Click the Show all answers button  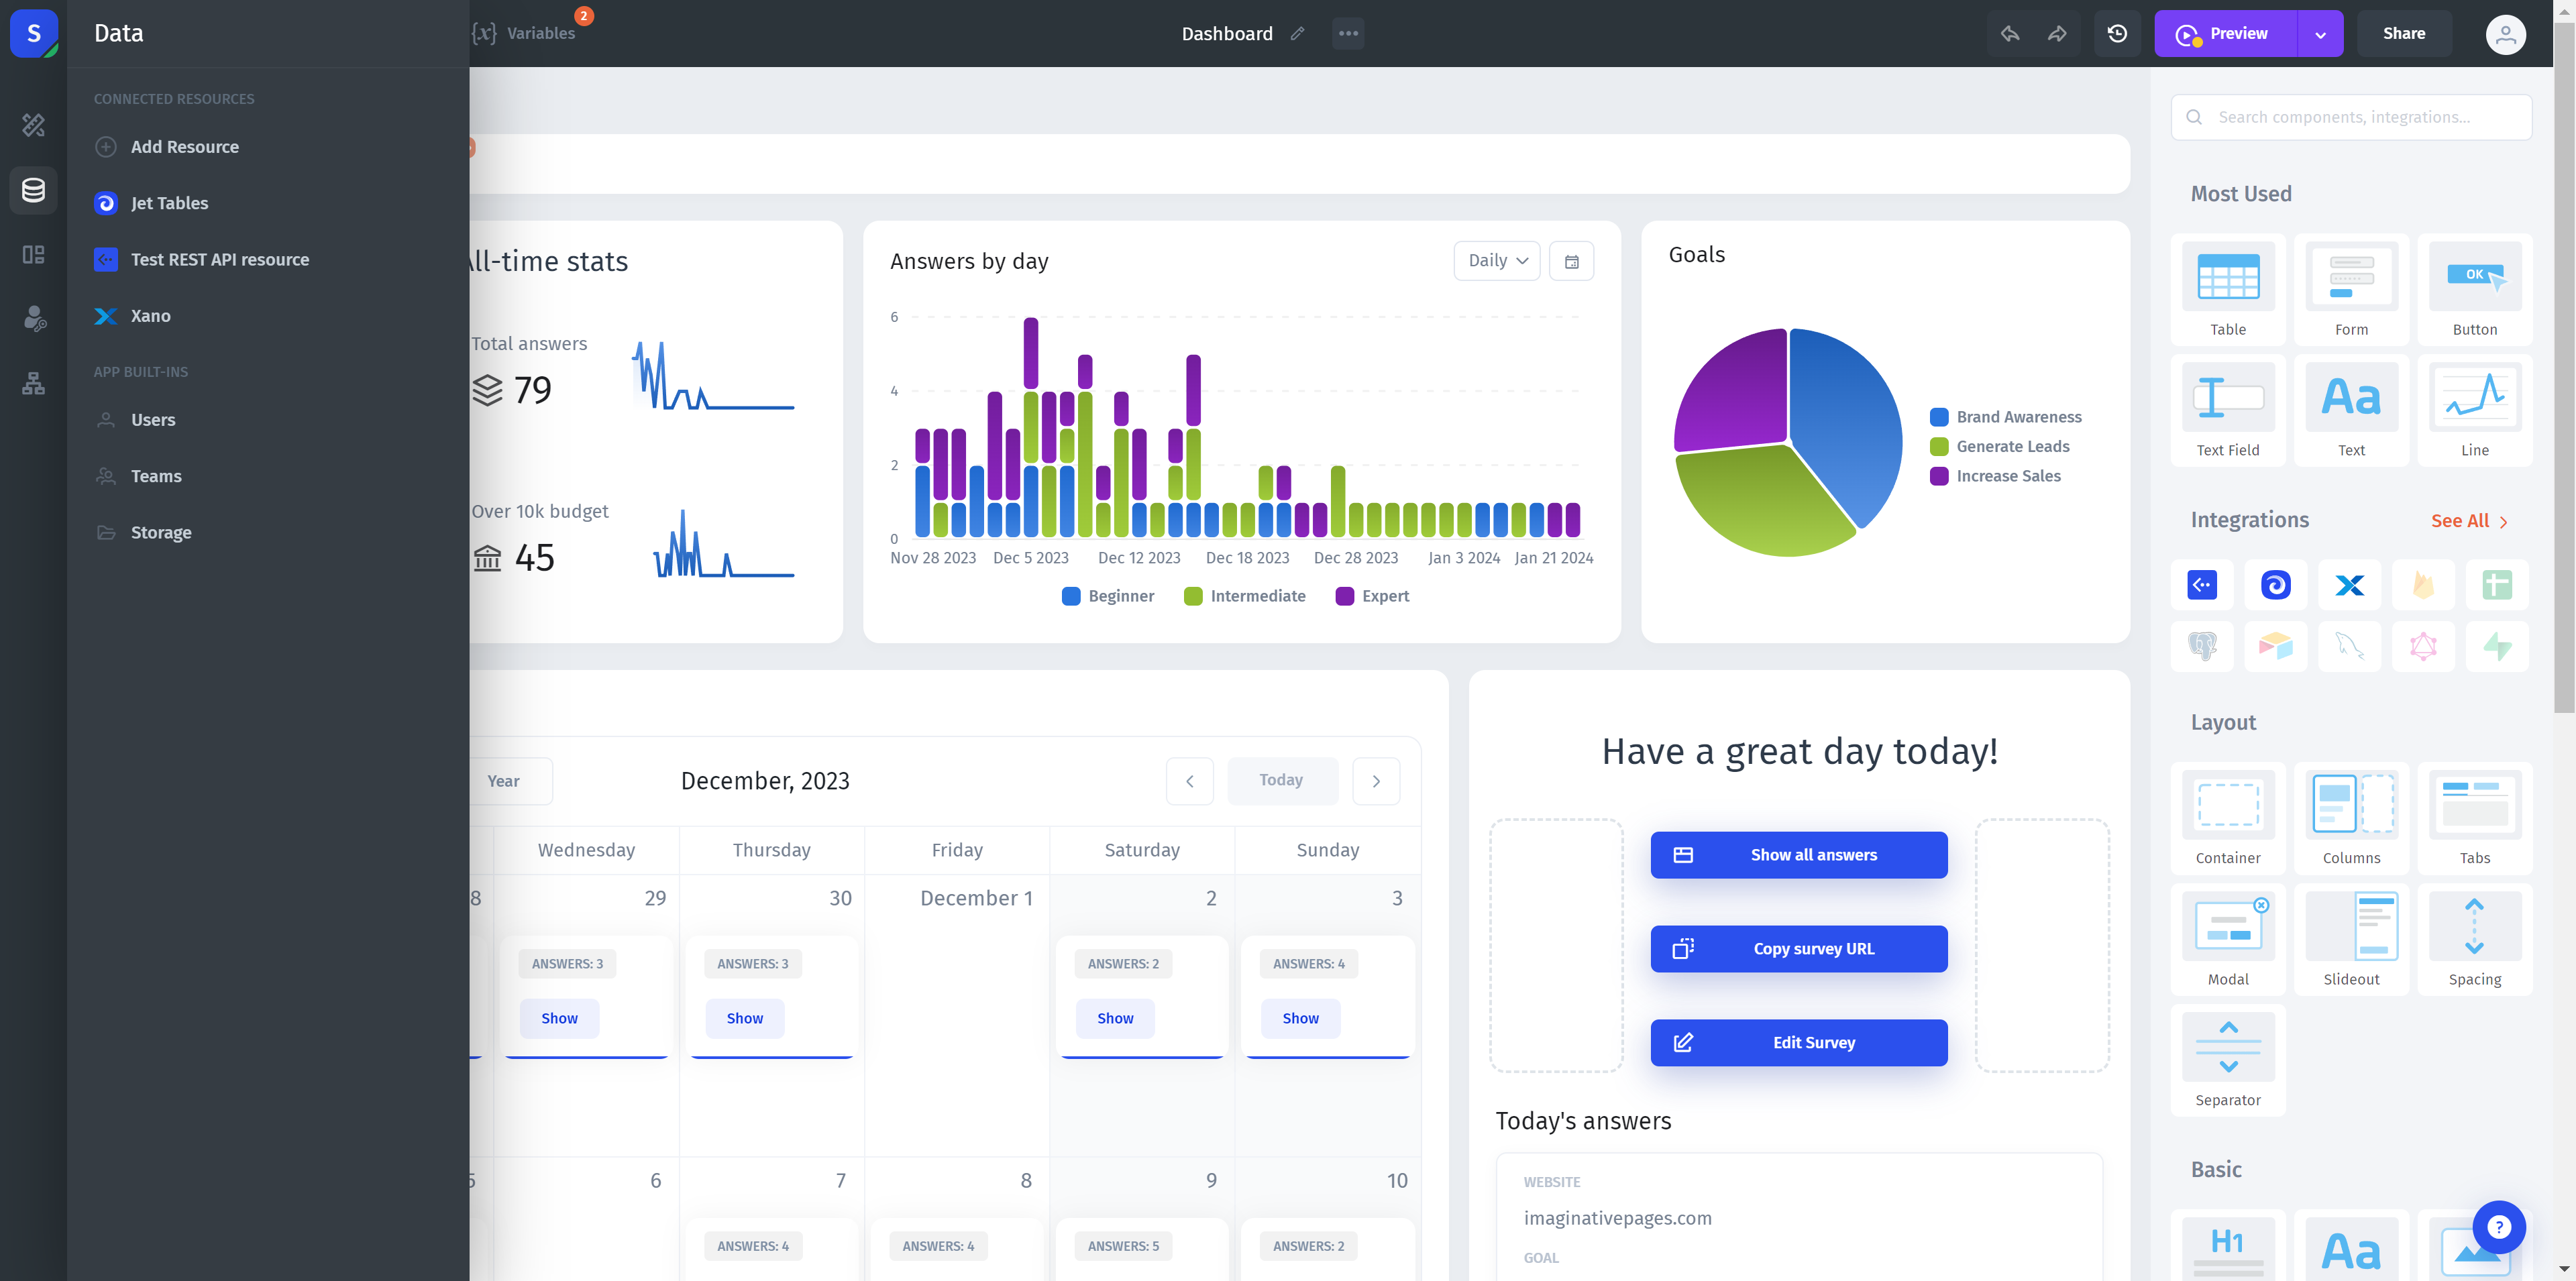(x=1798, y=854)
